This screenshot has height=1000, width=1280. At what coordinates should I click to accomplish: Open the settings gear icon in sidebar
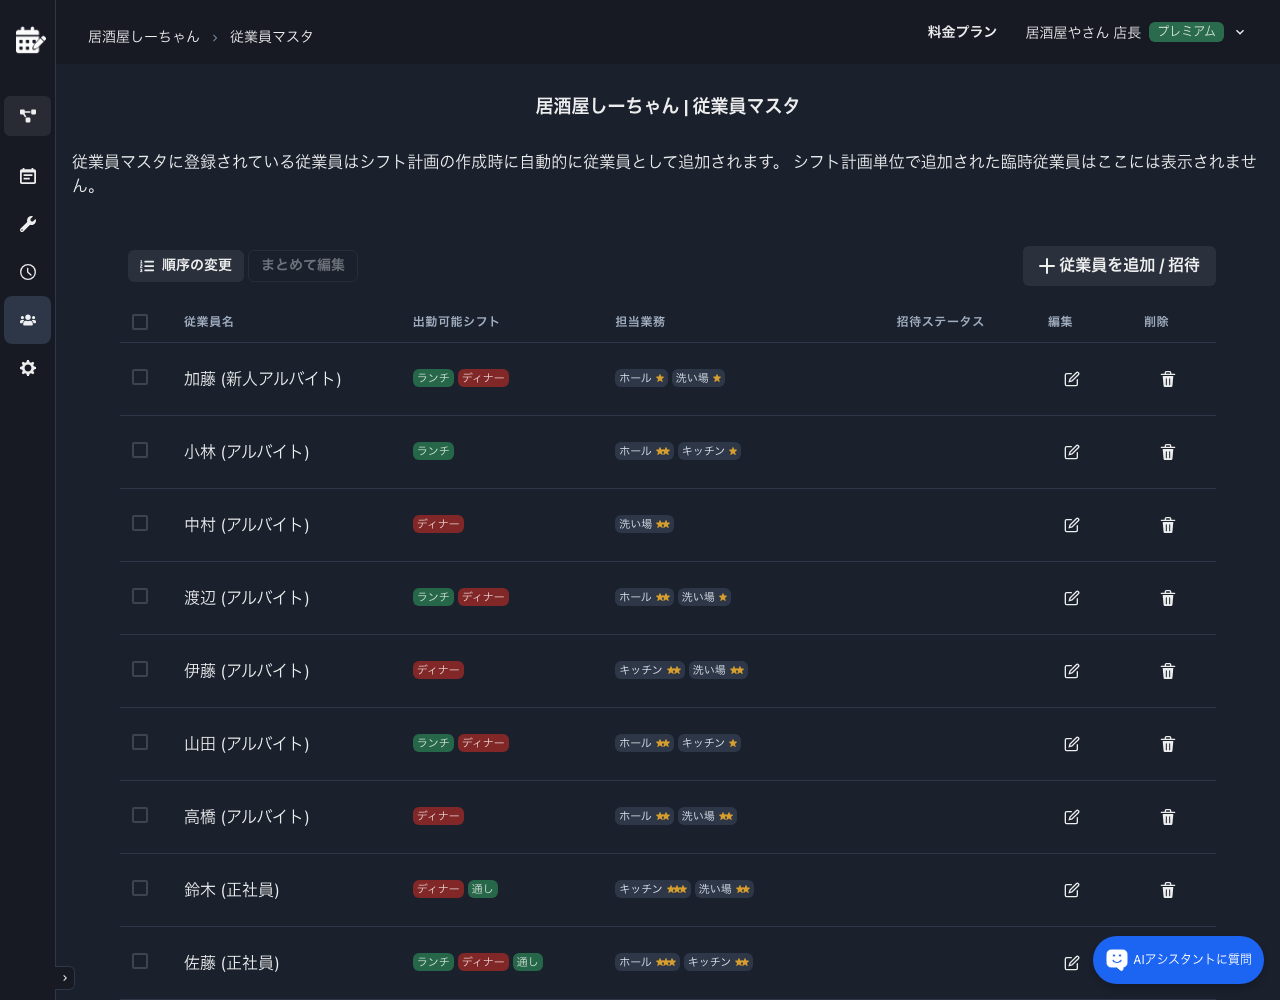[27, 368]
